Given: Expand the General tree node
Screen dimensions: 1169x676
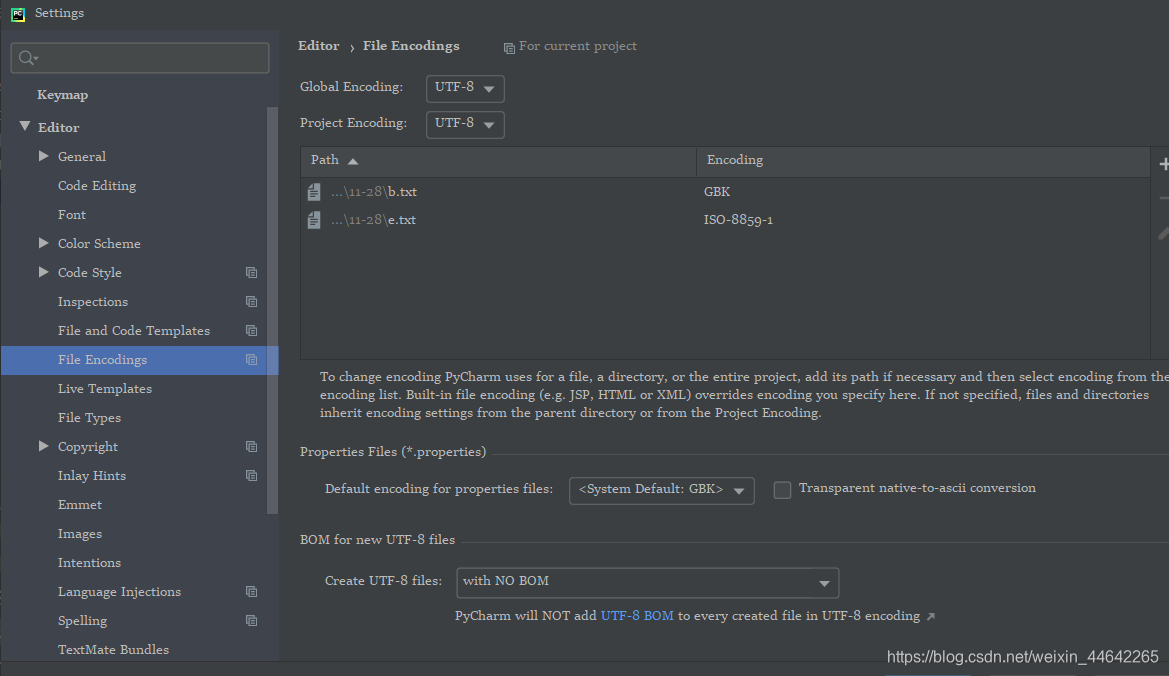Looking at the screenshot, I should point(43,156).
